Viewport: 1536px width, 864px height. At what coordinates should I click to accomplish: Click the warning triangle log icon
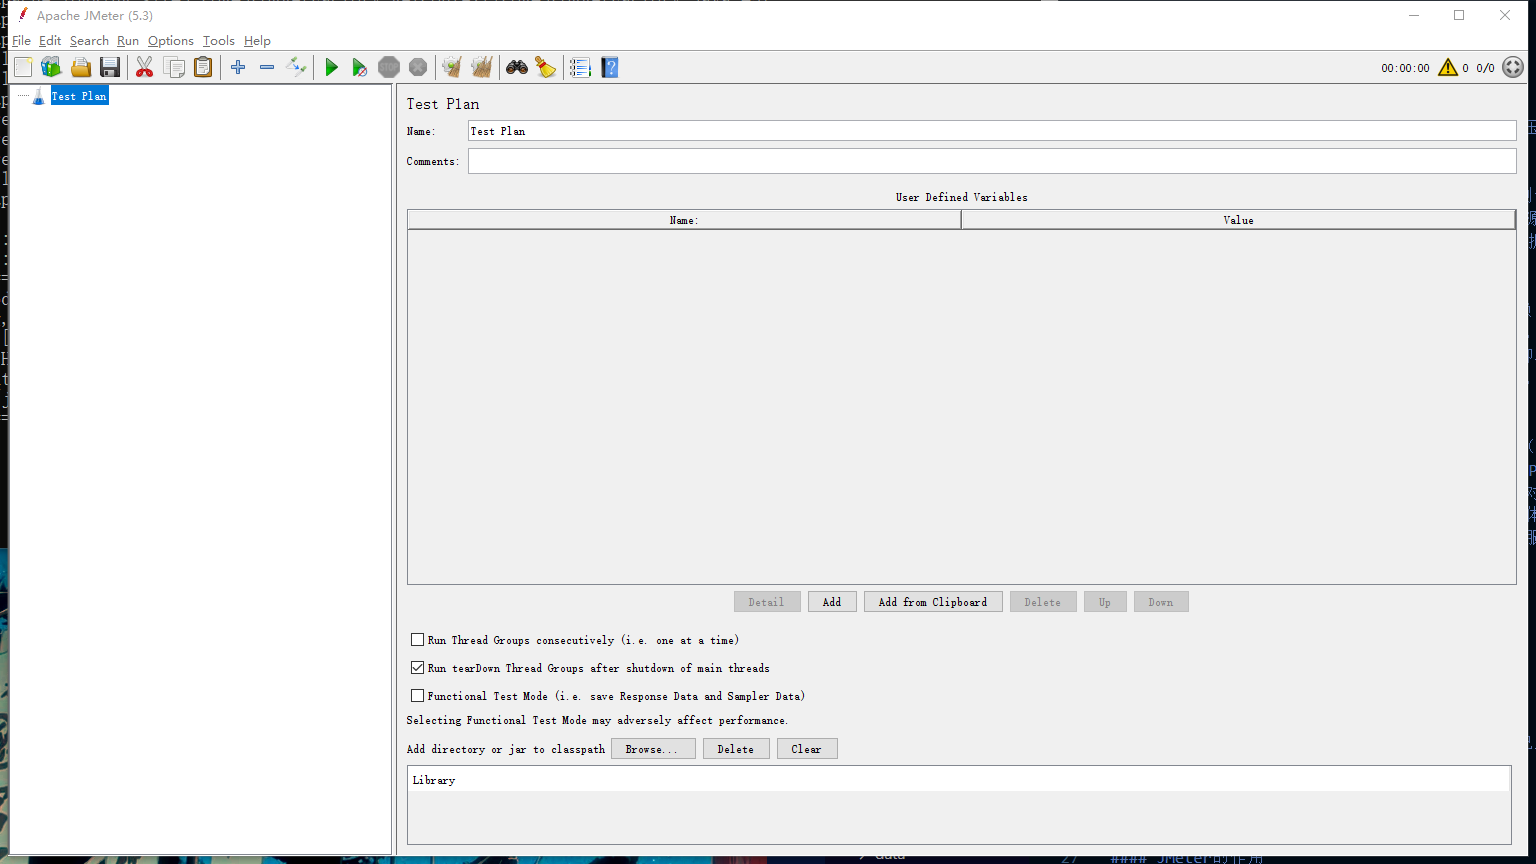pos(1448,67)
